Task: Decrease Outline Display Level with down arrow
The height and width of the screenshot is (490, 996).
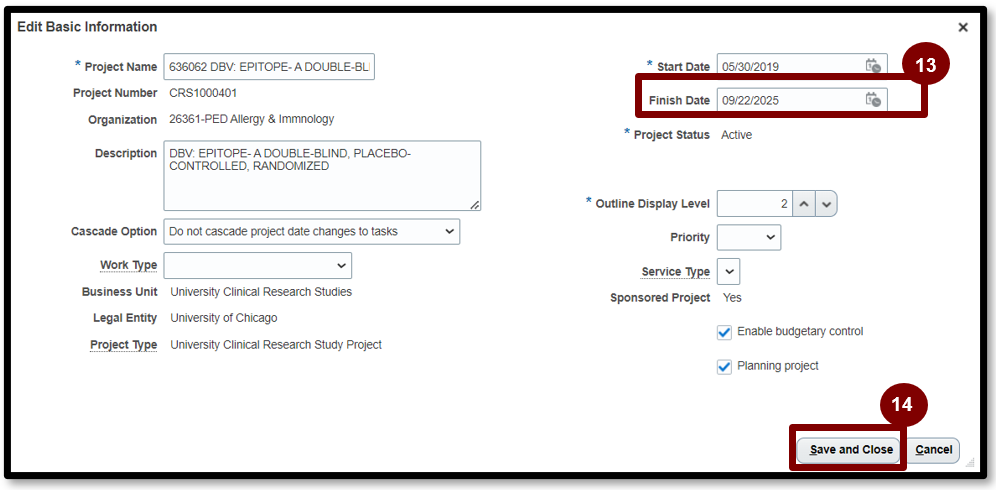Action: pyautogui.click(x=826, y=204)
